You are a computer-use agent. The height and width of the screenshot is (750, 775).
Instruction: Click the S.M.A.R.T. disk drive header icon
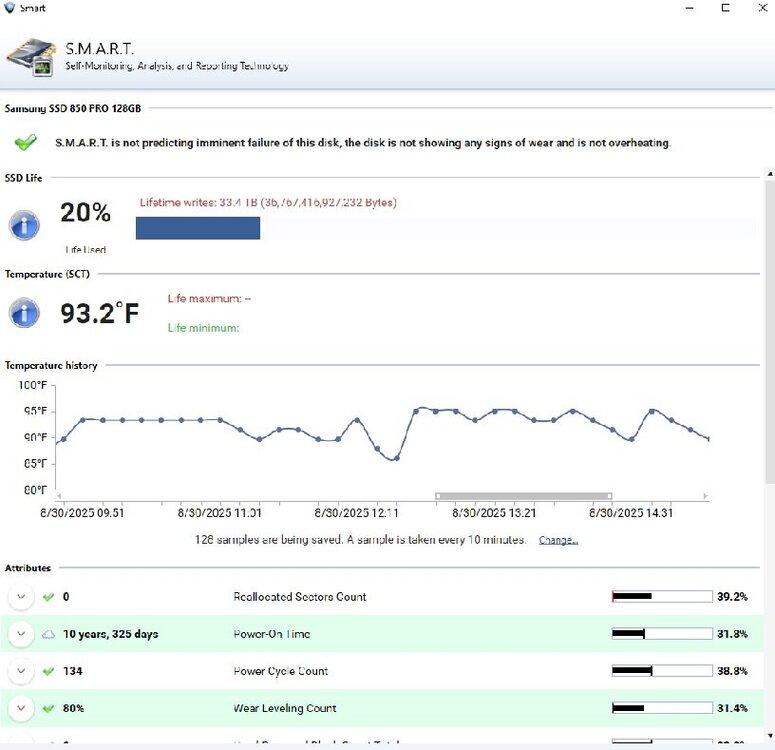tap(32, 56)
